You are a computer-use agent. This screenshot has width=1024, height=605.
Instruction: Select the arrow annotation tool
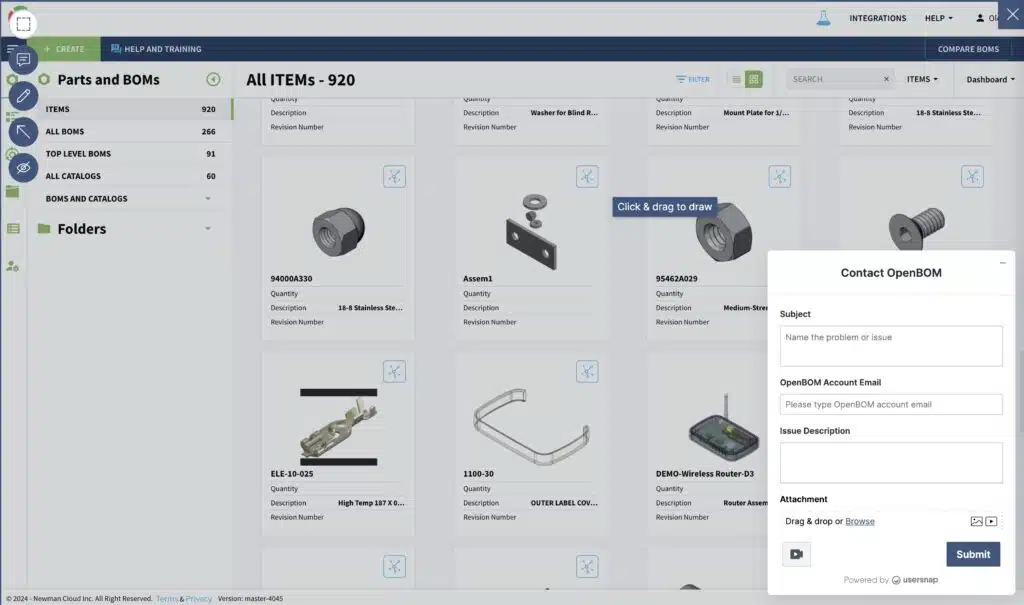23,132
